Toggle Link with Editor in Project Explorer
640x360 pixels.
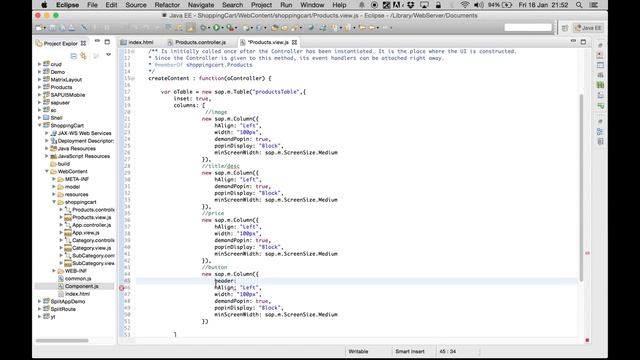tap(84, 56)
